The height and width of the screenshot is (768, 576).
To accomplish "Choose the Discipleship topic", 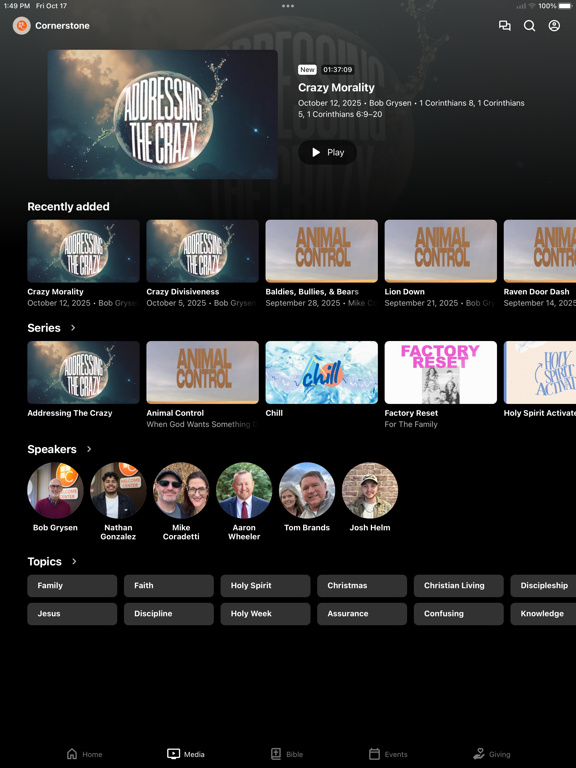I will pyautogui.click(x=543, y=586).
